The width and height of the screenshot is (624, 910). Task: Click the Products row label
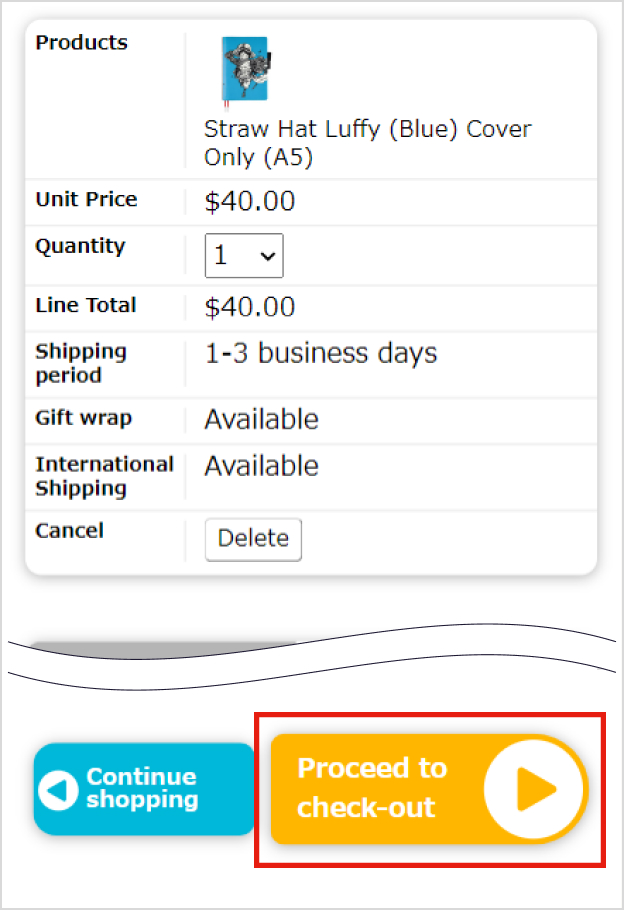click(82, 43)
